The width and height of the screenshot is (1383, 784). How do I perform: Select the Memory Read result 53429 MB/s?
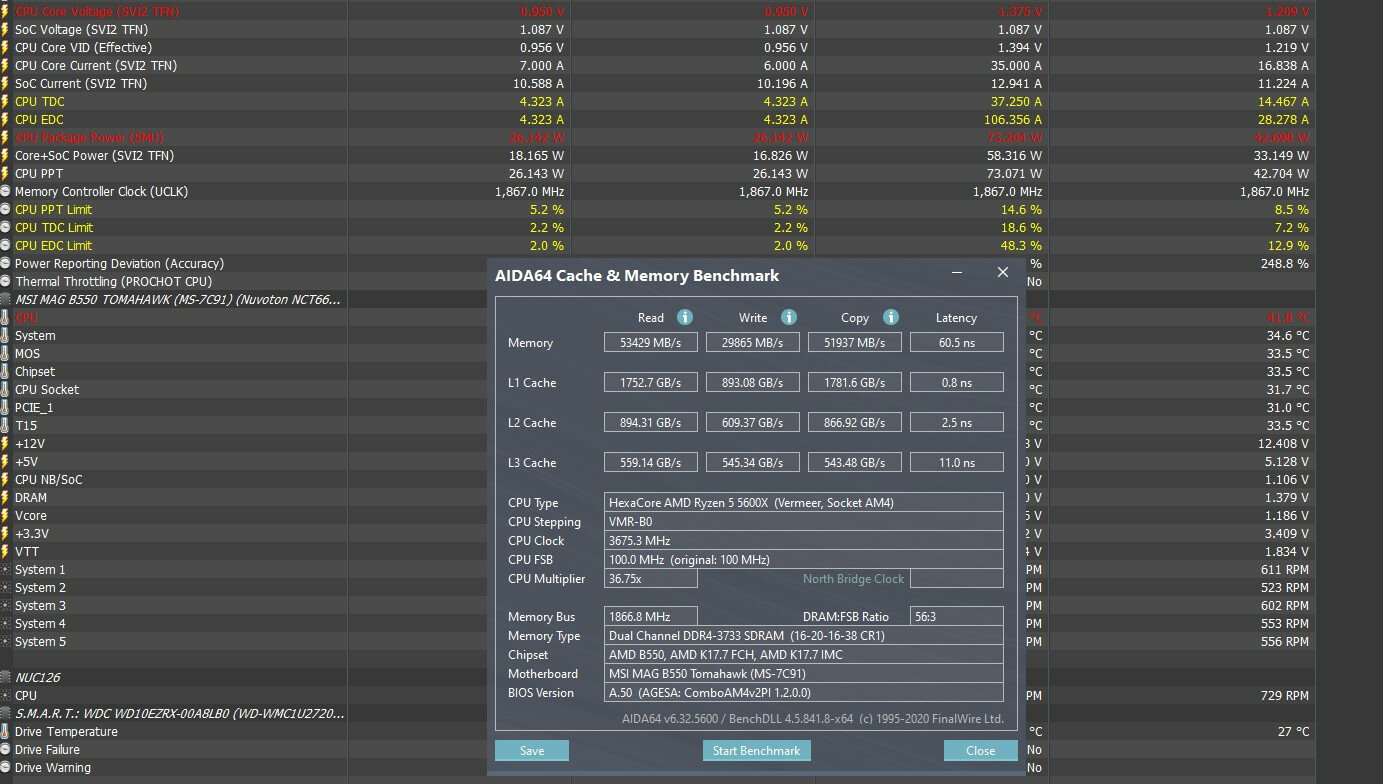click(x=651, y=343)
